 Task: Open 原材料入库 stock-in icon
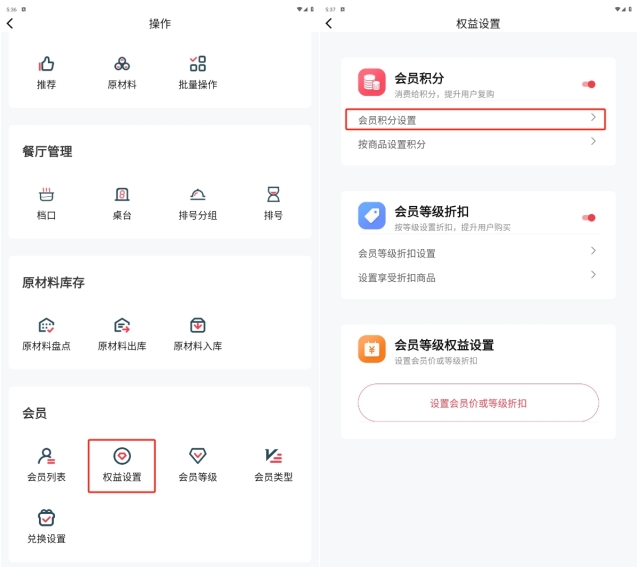(197, 325)
